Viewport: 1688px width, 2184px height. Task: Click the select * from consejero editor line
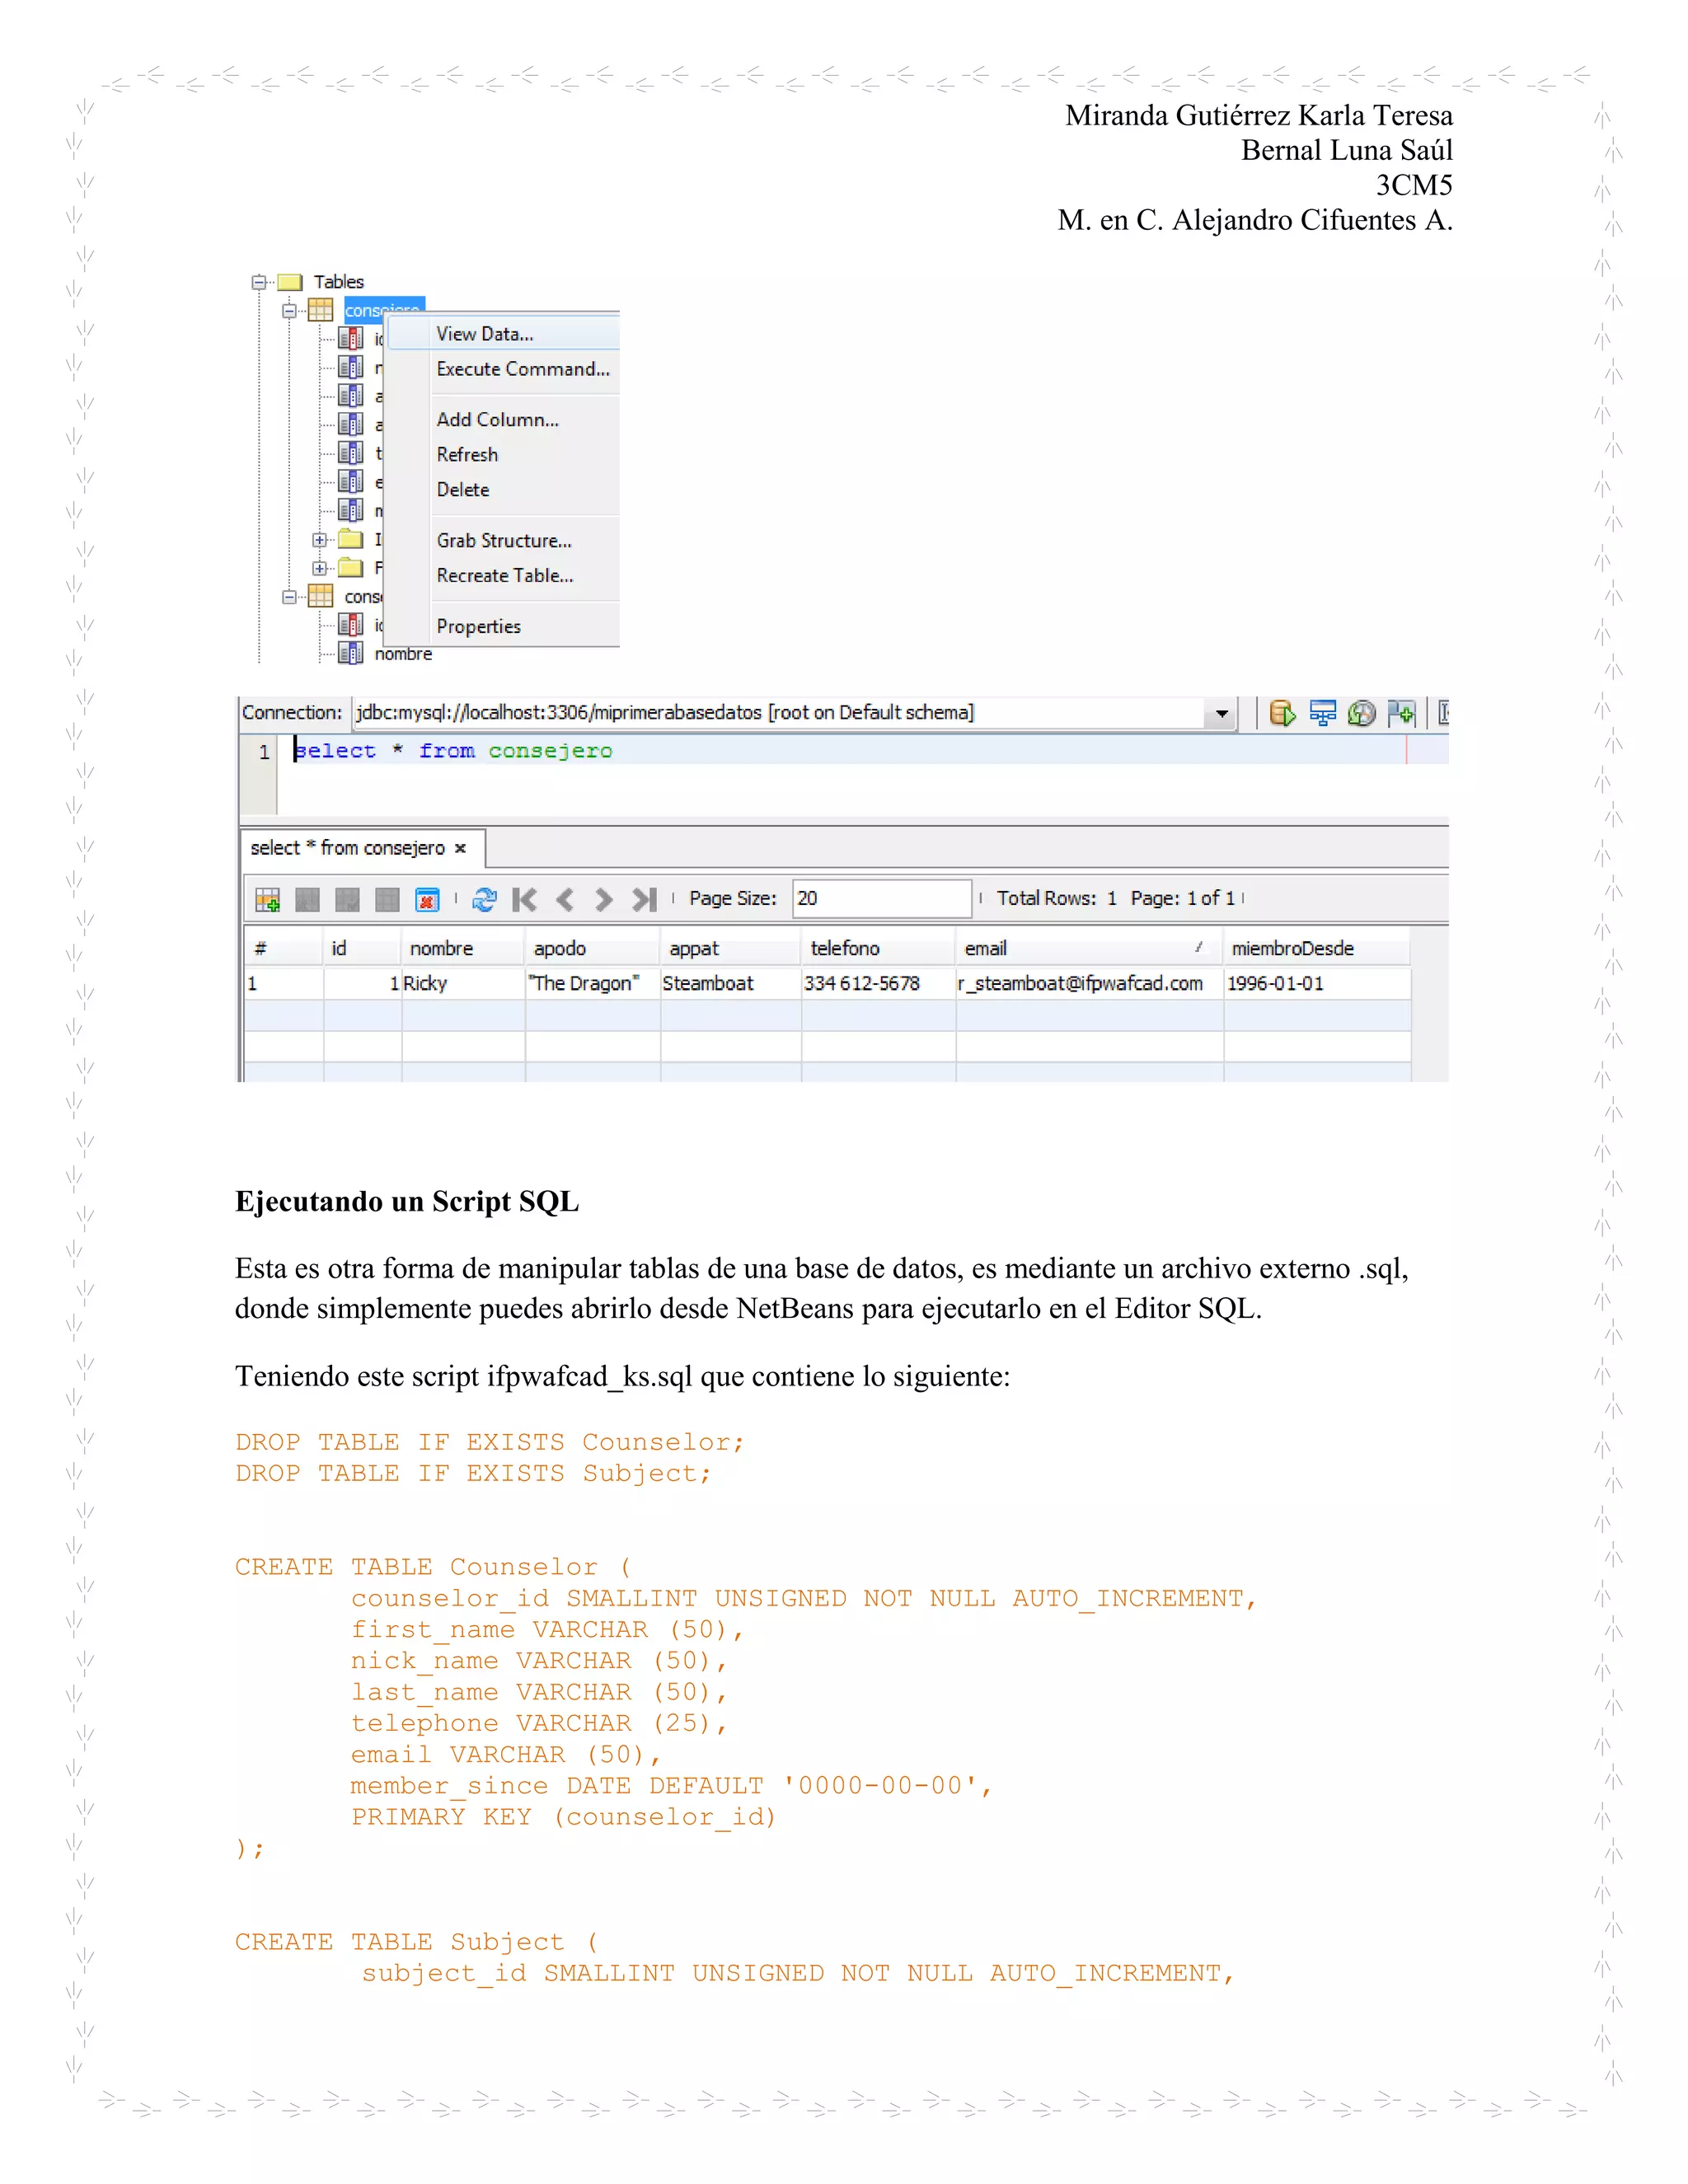[453, 751]
